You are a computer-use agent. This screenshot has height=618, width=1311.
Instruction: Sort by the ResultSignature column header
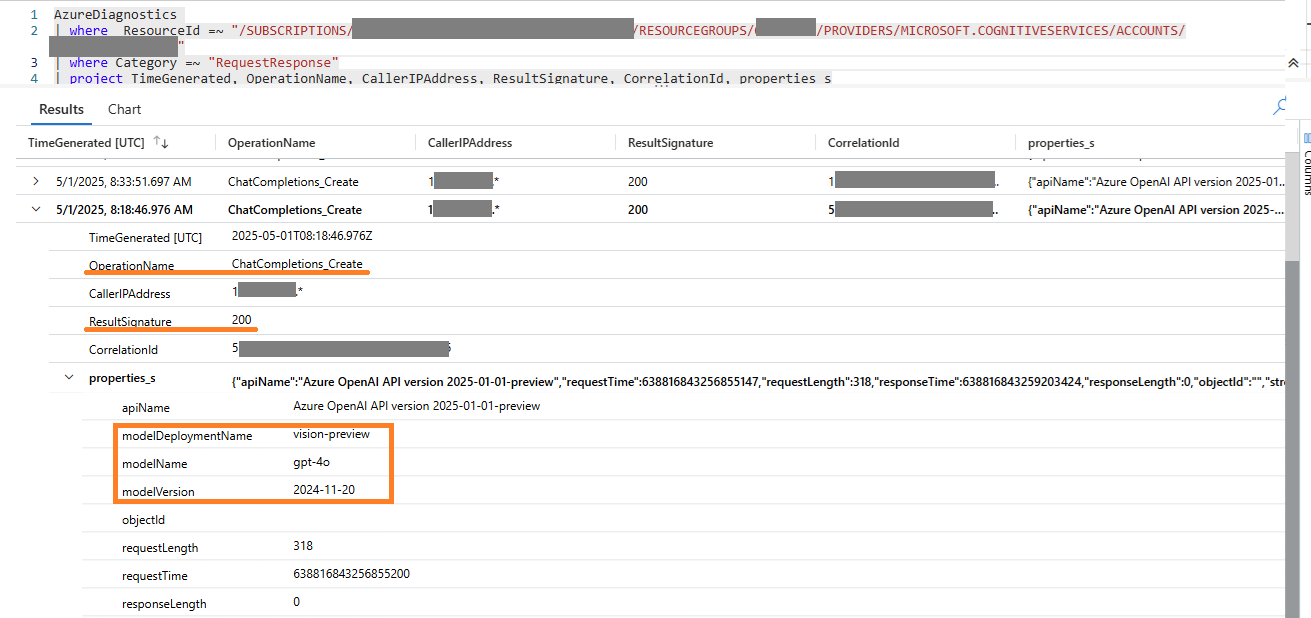(670, 143)
